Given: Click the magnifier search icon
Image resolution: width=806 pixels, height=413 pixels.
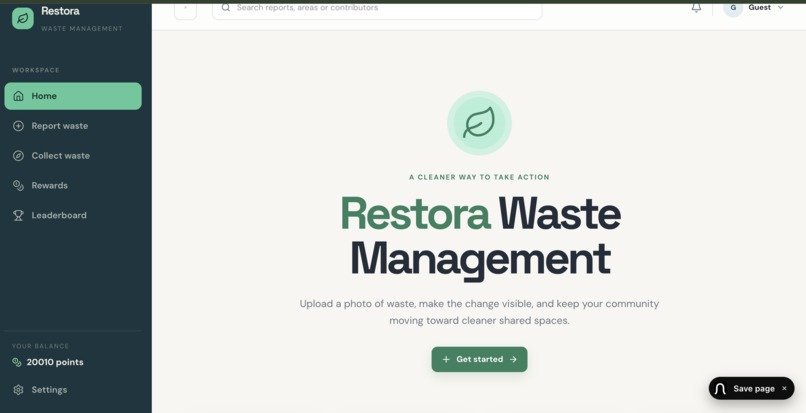Looking at the screenshot, I should 226,7.
